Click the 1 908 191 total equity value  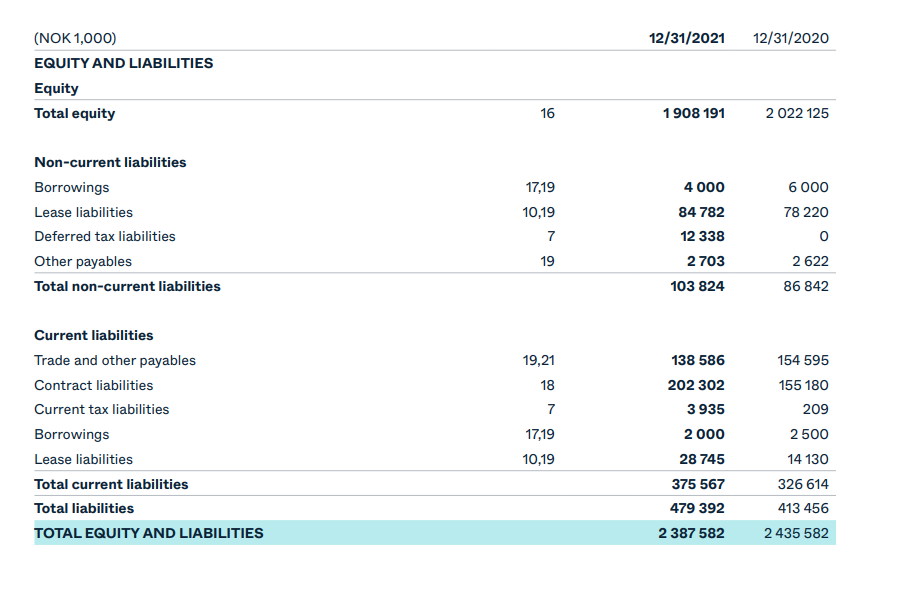click(x=694, y=114)
